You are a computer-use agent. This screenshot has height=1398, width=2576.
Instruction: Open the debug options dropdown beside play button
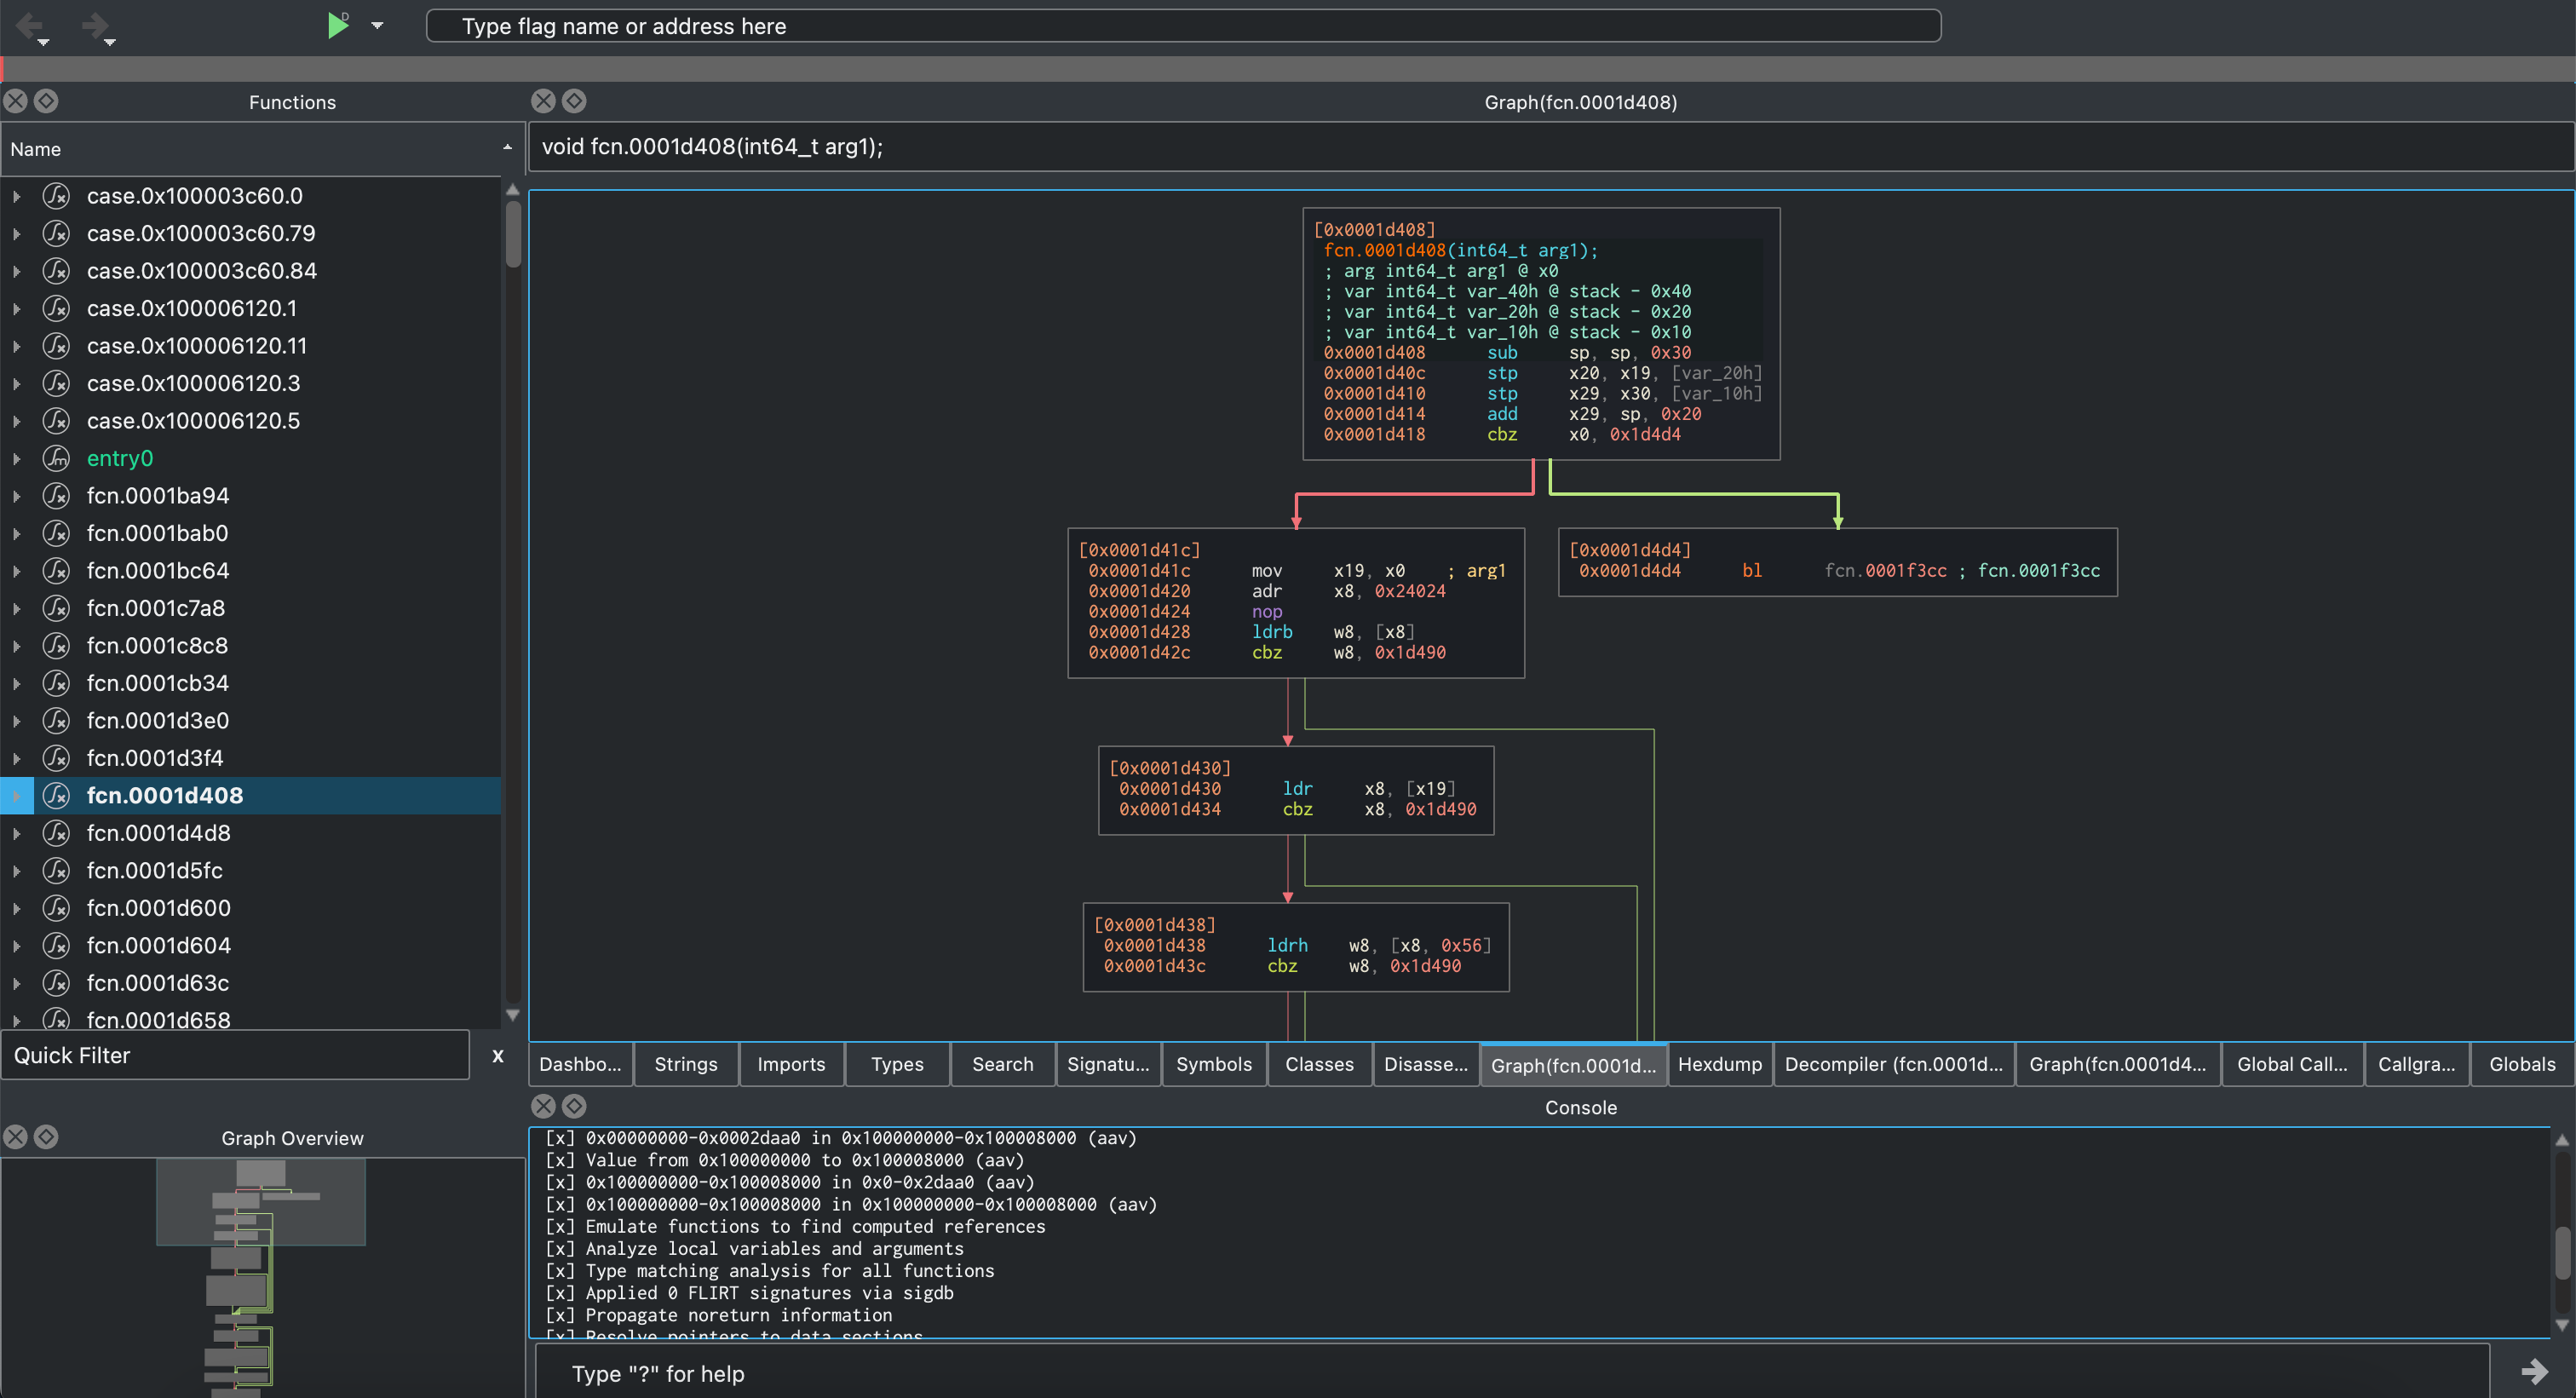(377, 25)
